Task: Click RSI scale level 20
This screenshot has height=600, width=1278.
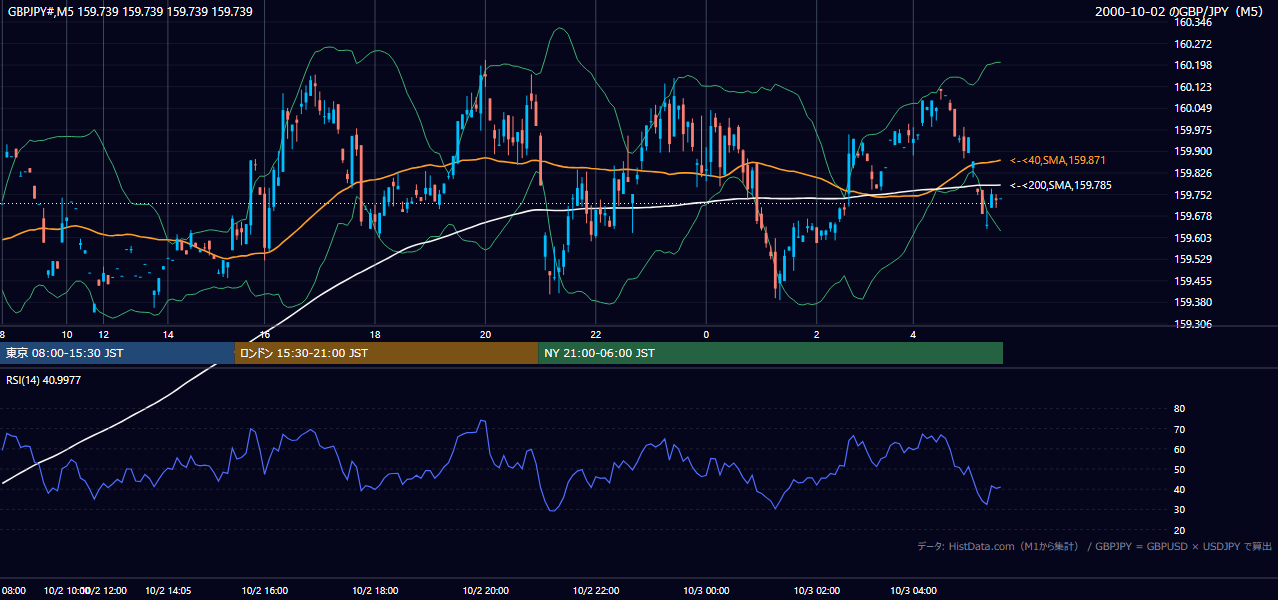Action: 1180,530
